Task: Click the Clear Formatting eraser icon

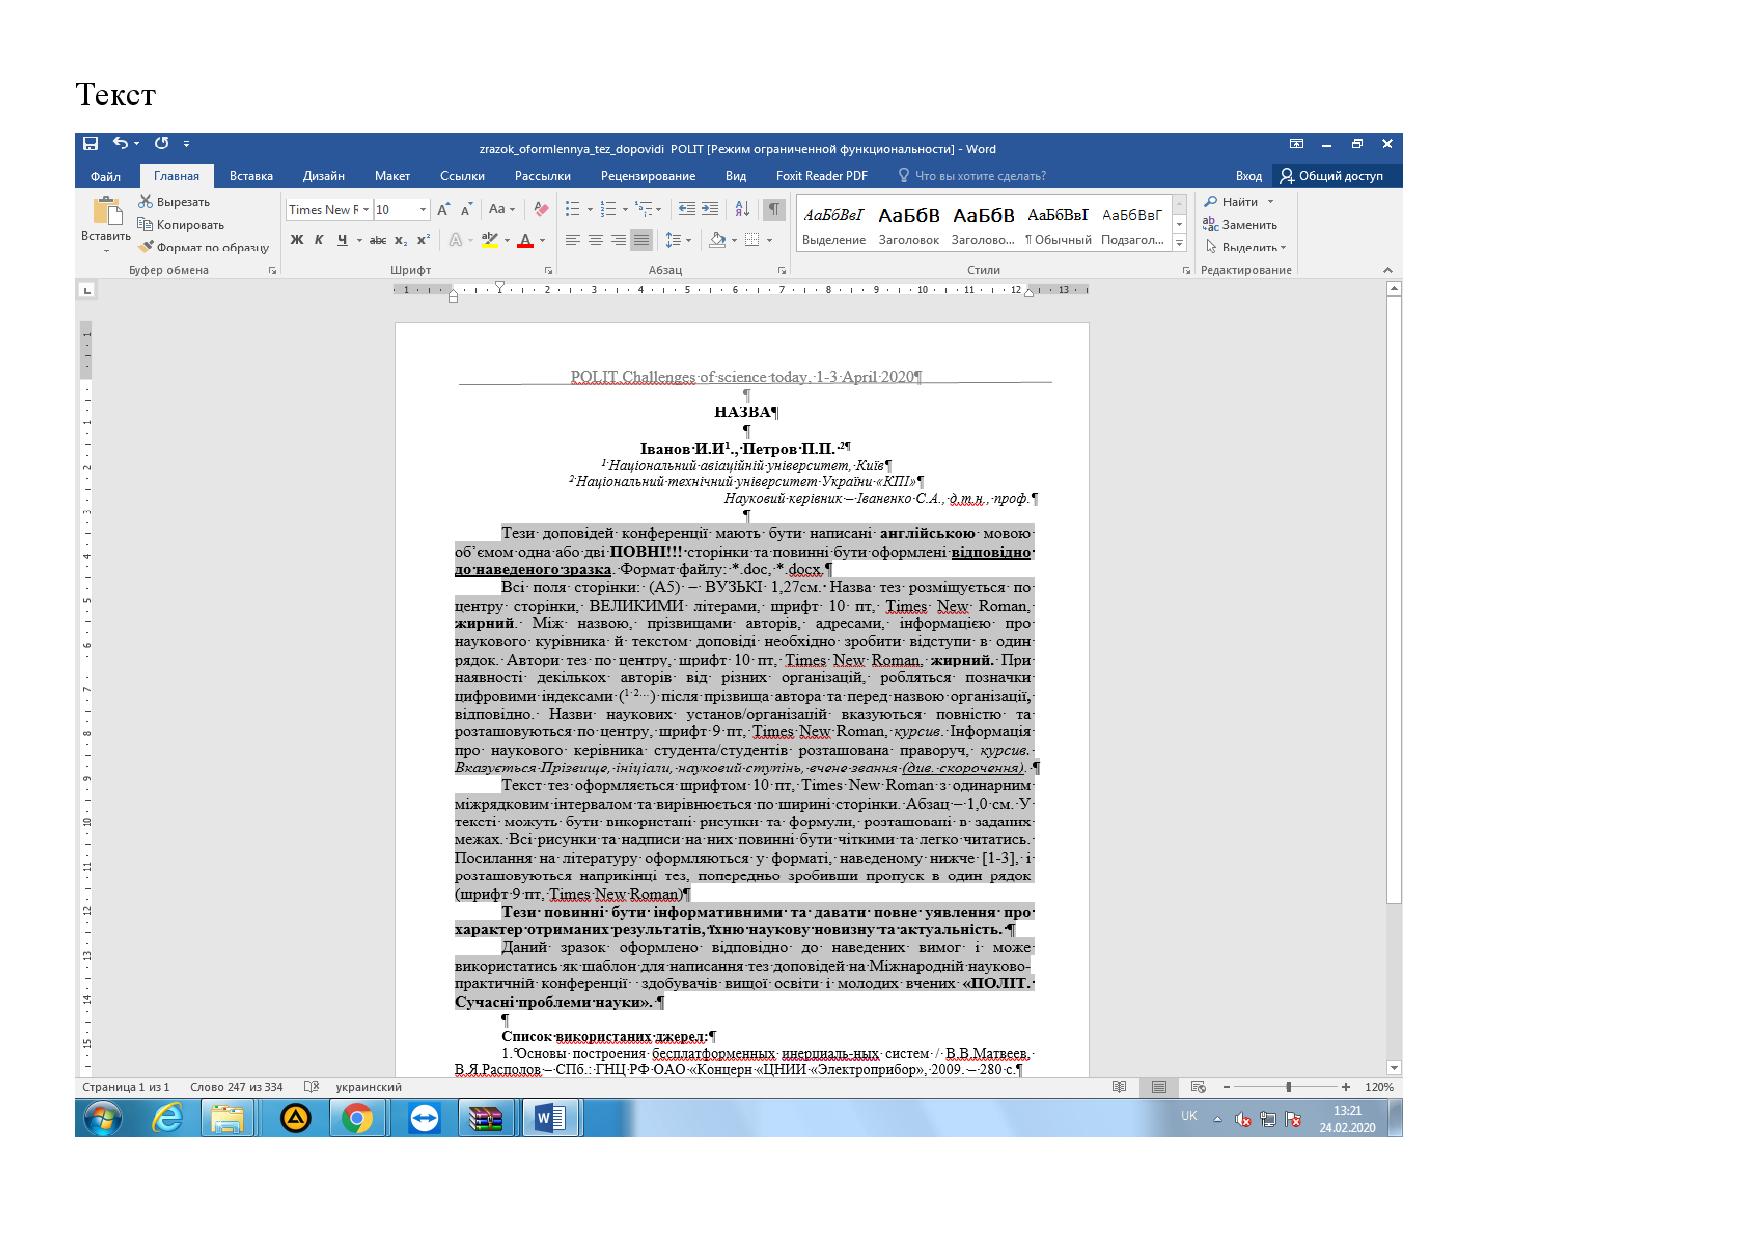Action: point(541,209)
